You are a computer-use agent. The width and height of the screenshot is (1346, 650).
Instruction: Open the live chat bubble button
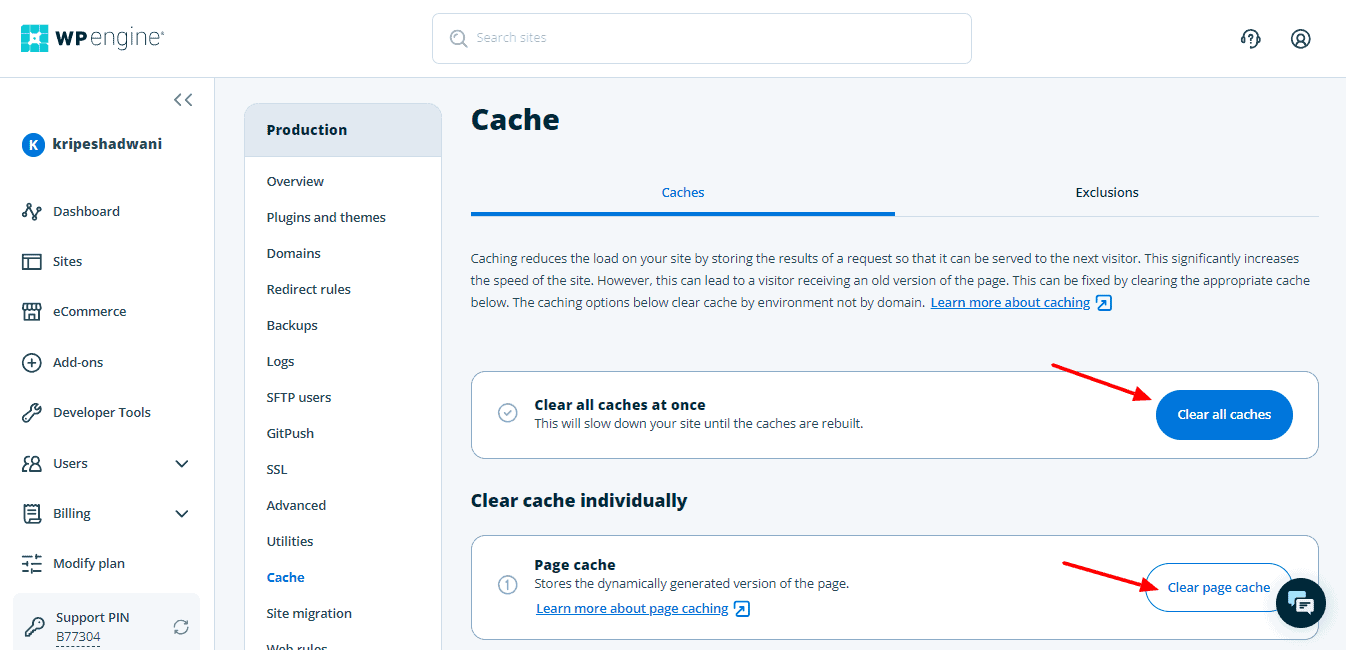(1300, 603)
